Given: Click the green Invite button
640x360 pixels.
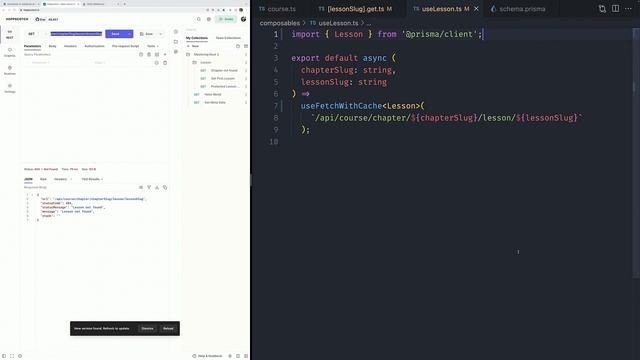Looking at the screenshot, I should 226,19.
